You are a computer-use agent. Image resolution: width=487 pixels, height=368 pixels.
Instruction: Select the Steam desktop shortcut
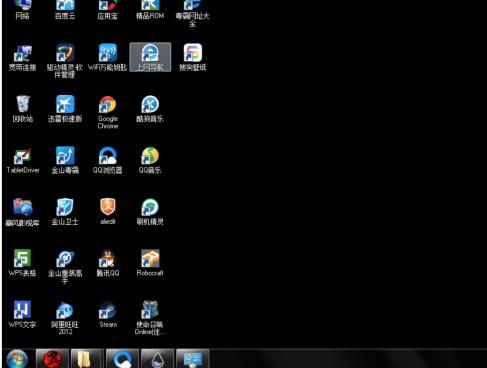(108, 314)
